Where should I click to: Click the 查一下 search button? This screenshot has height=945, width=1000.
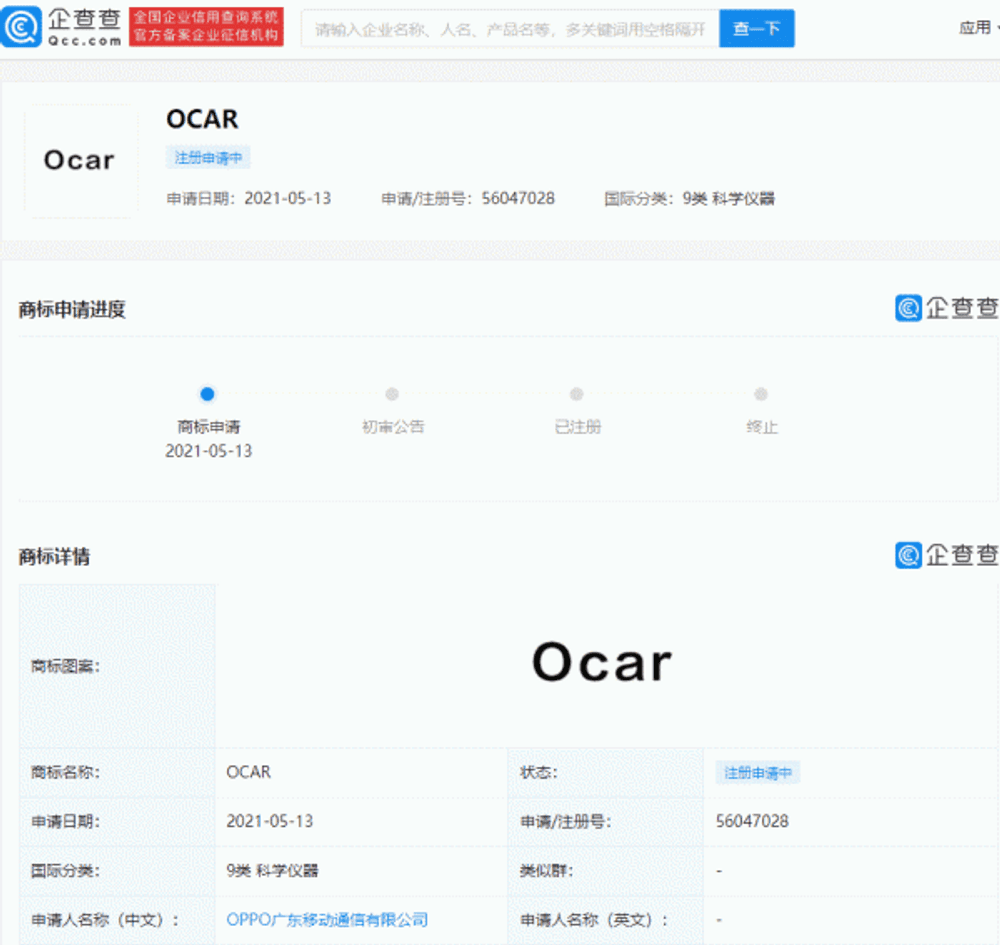757,28
